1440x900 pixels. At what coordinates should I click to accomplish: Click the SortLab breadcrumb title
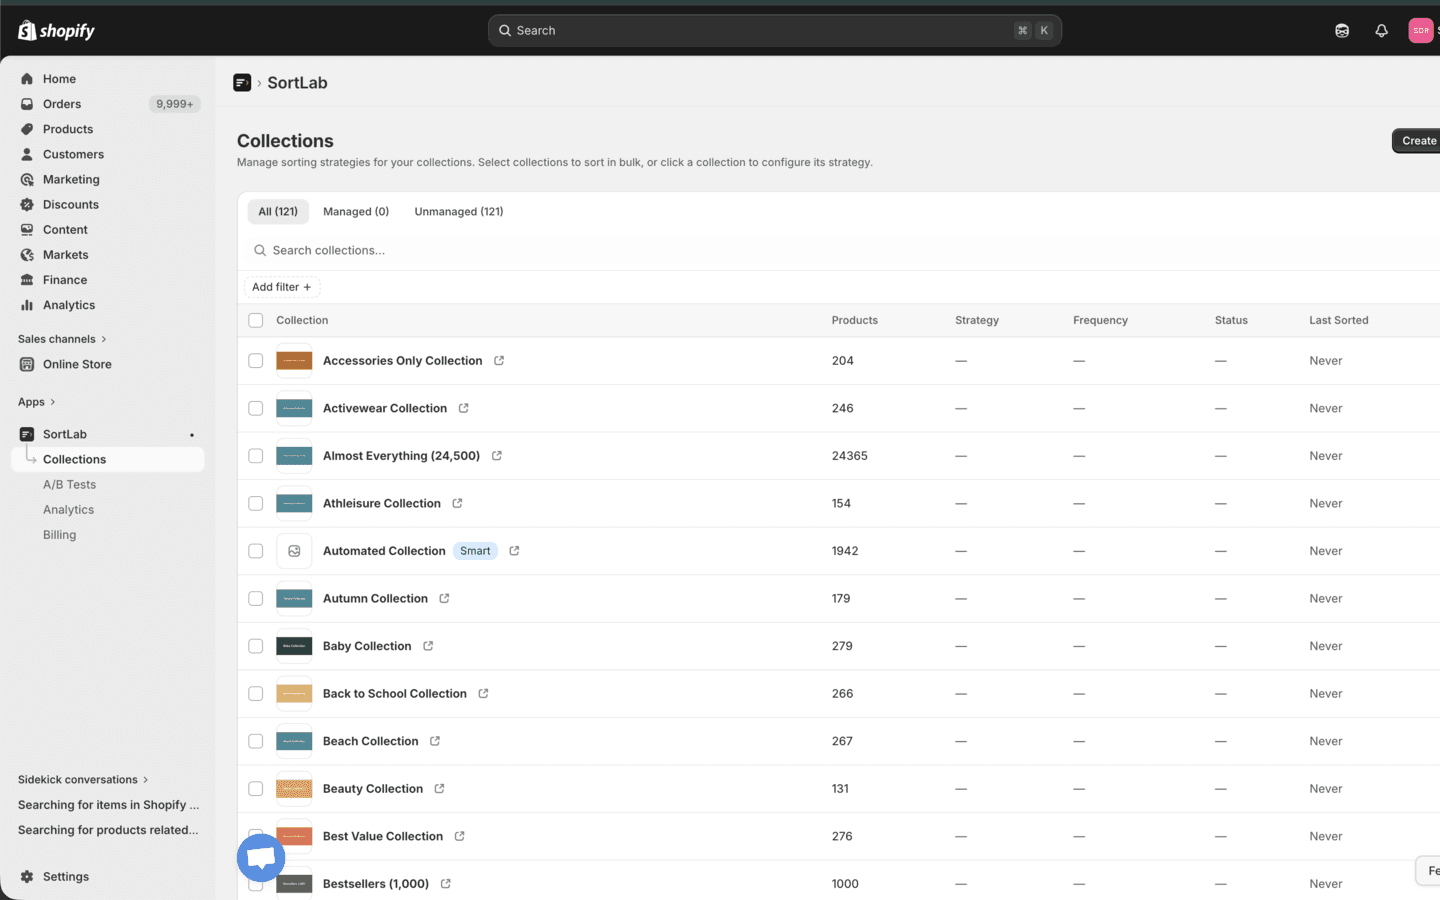coord(297,83)
